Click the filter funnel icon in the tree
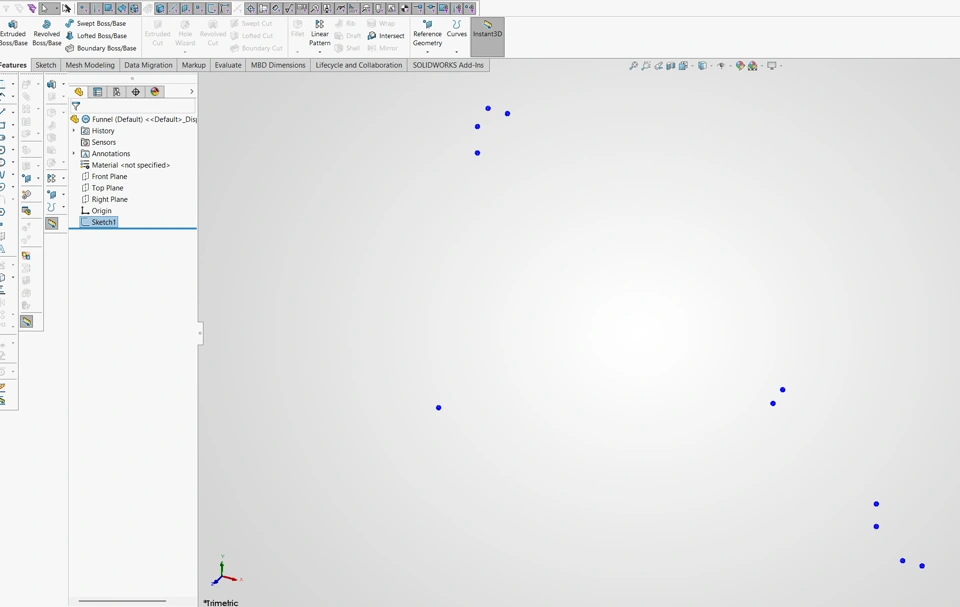 [76, 106]
